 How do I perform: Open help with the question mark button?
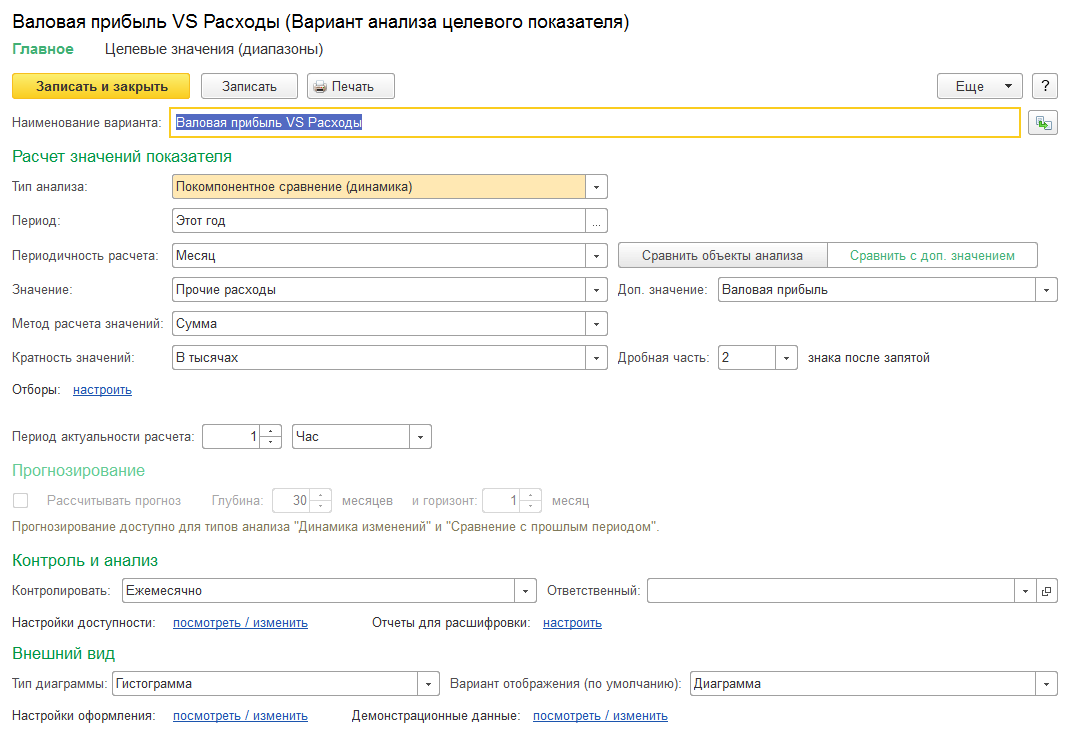click(1045, 87)
